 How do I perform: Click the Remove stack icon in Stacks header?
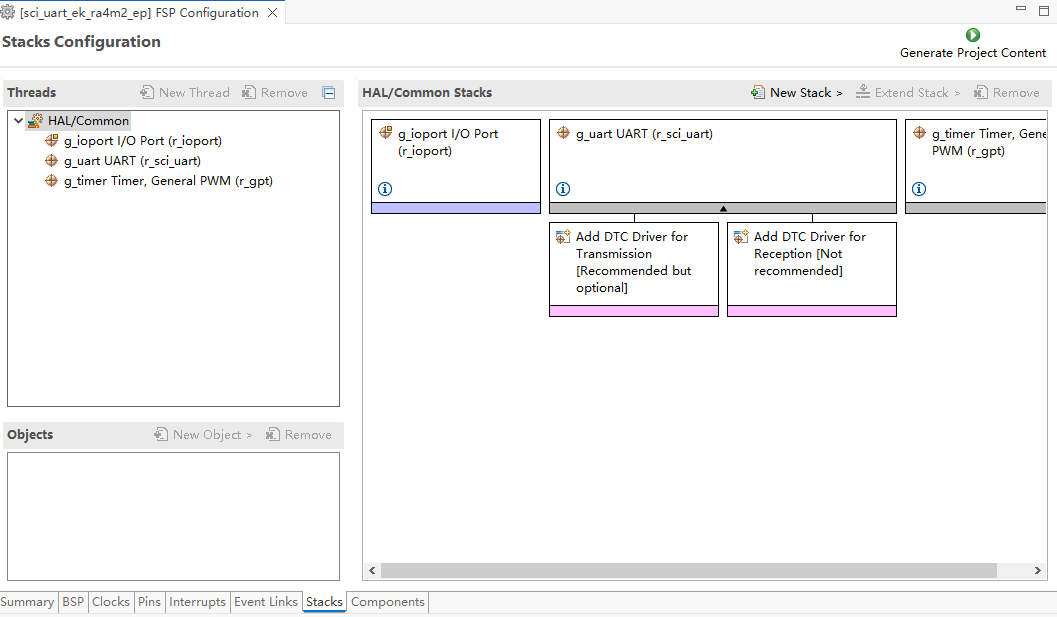980,92
